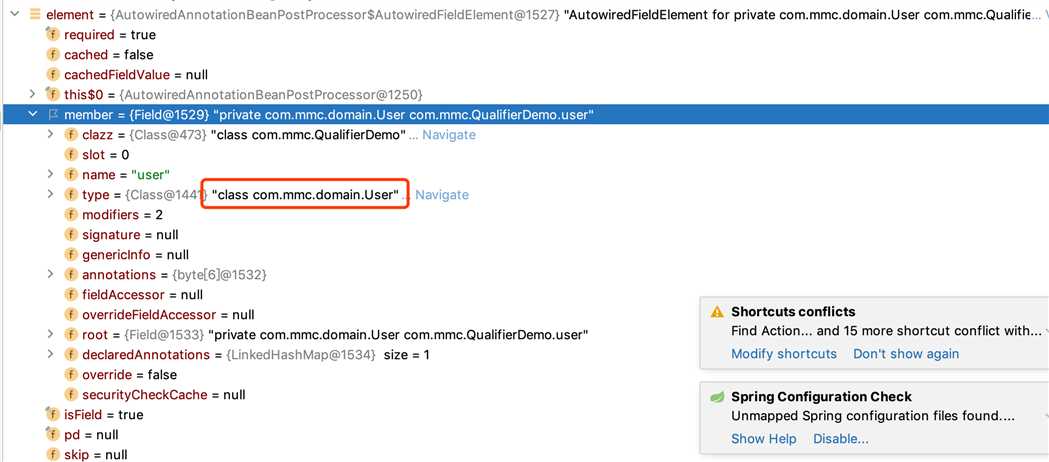
Task: Click the list icon next to 'element'
Action: (x=35, y=15)
